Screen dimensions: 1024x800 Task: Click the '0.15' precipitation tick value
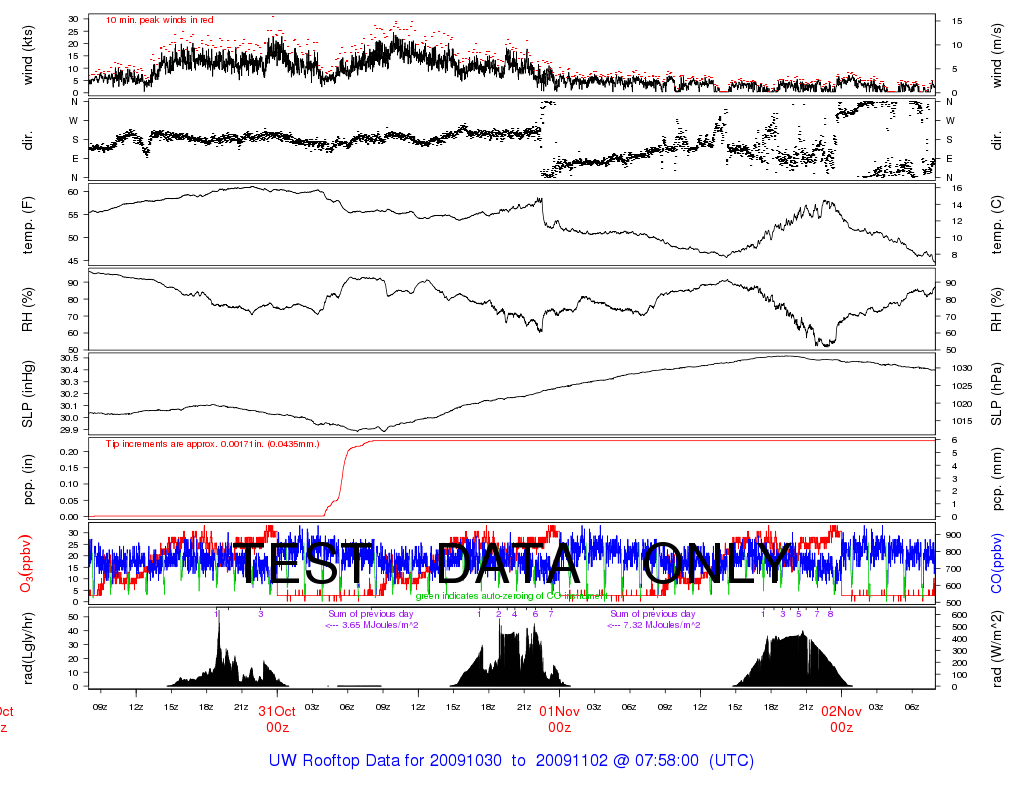point(69,468)
